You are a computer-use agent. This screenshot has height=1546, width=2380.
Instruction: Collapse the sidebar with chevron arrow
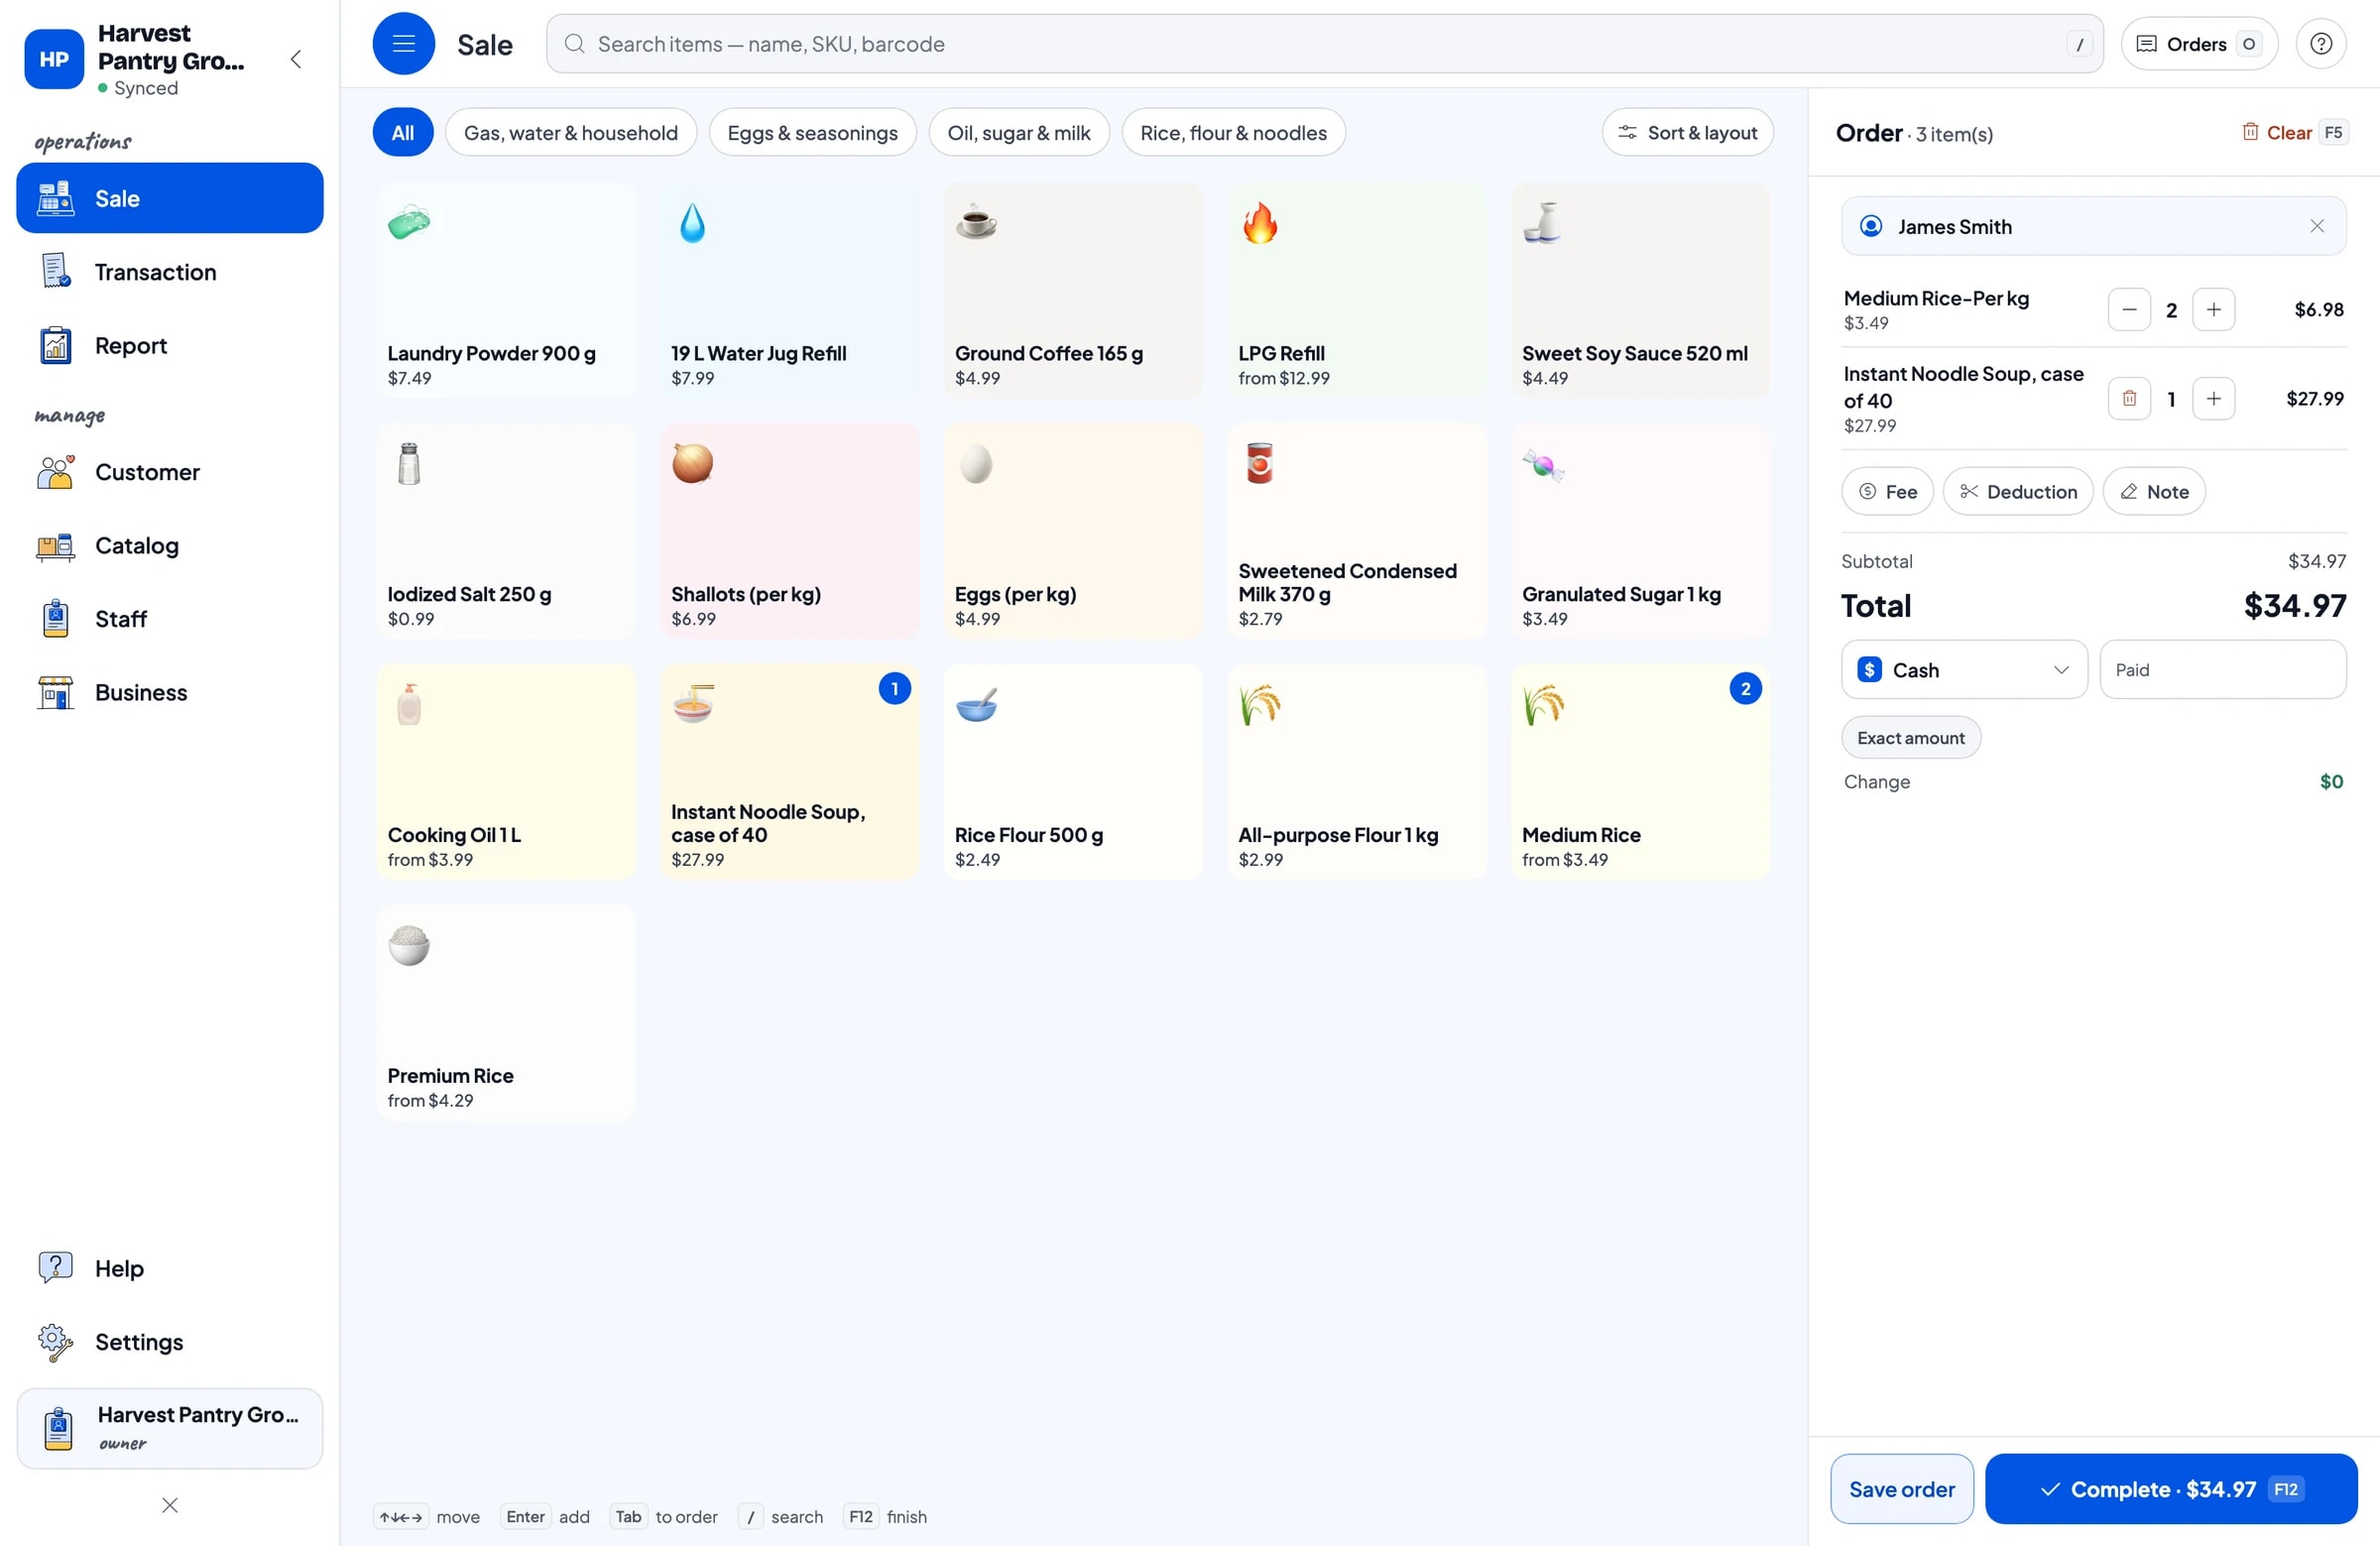point(296,59)
